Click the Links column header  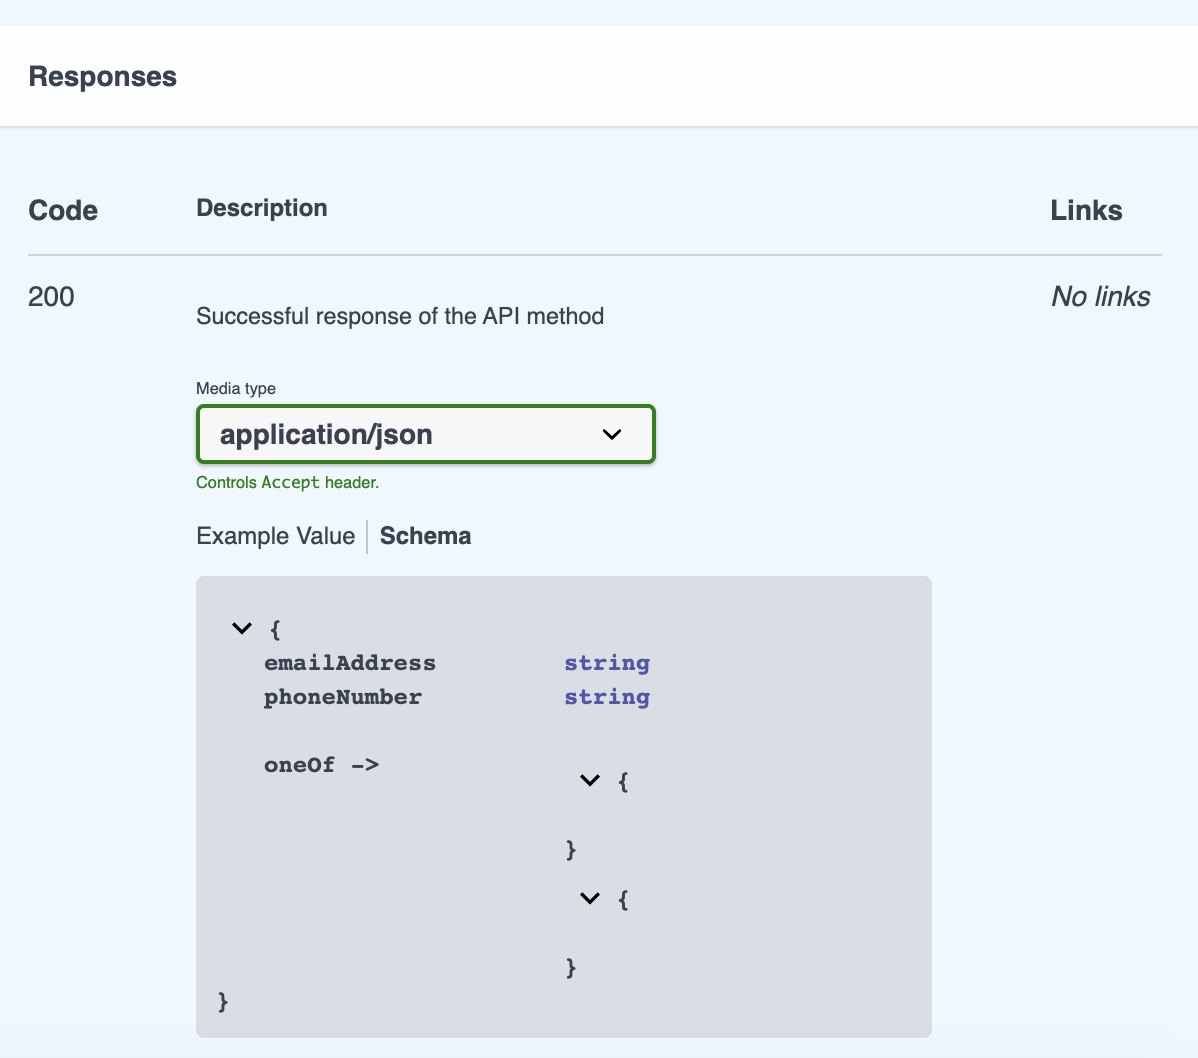click(1086, 210)
